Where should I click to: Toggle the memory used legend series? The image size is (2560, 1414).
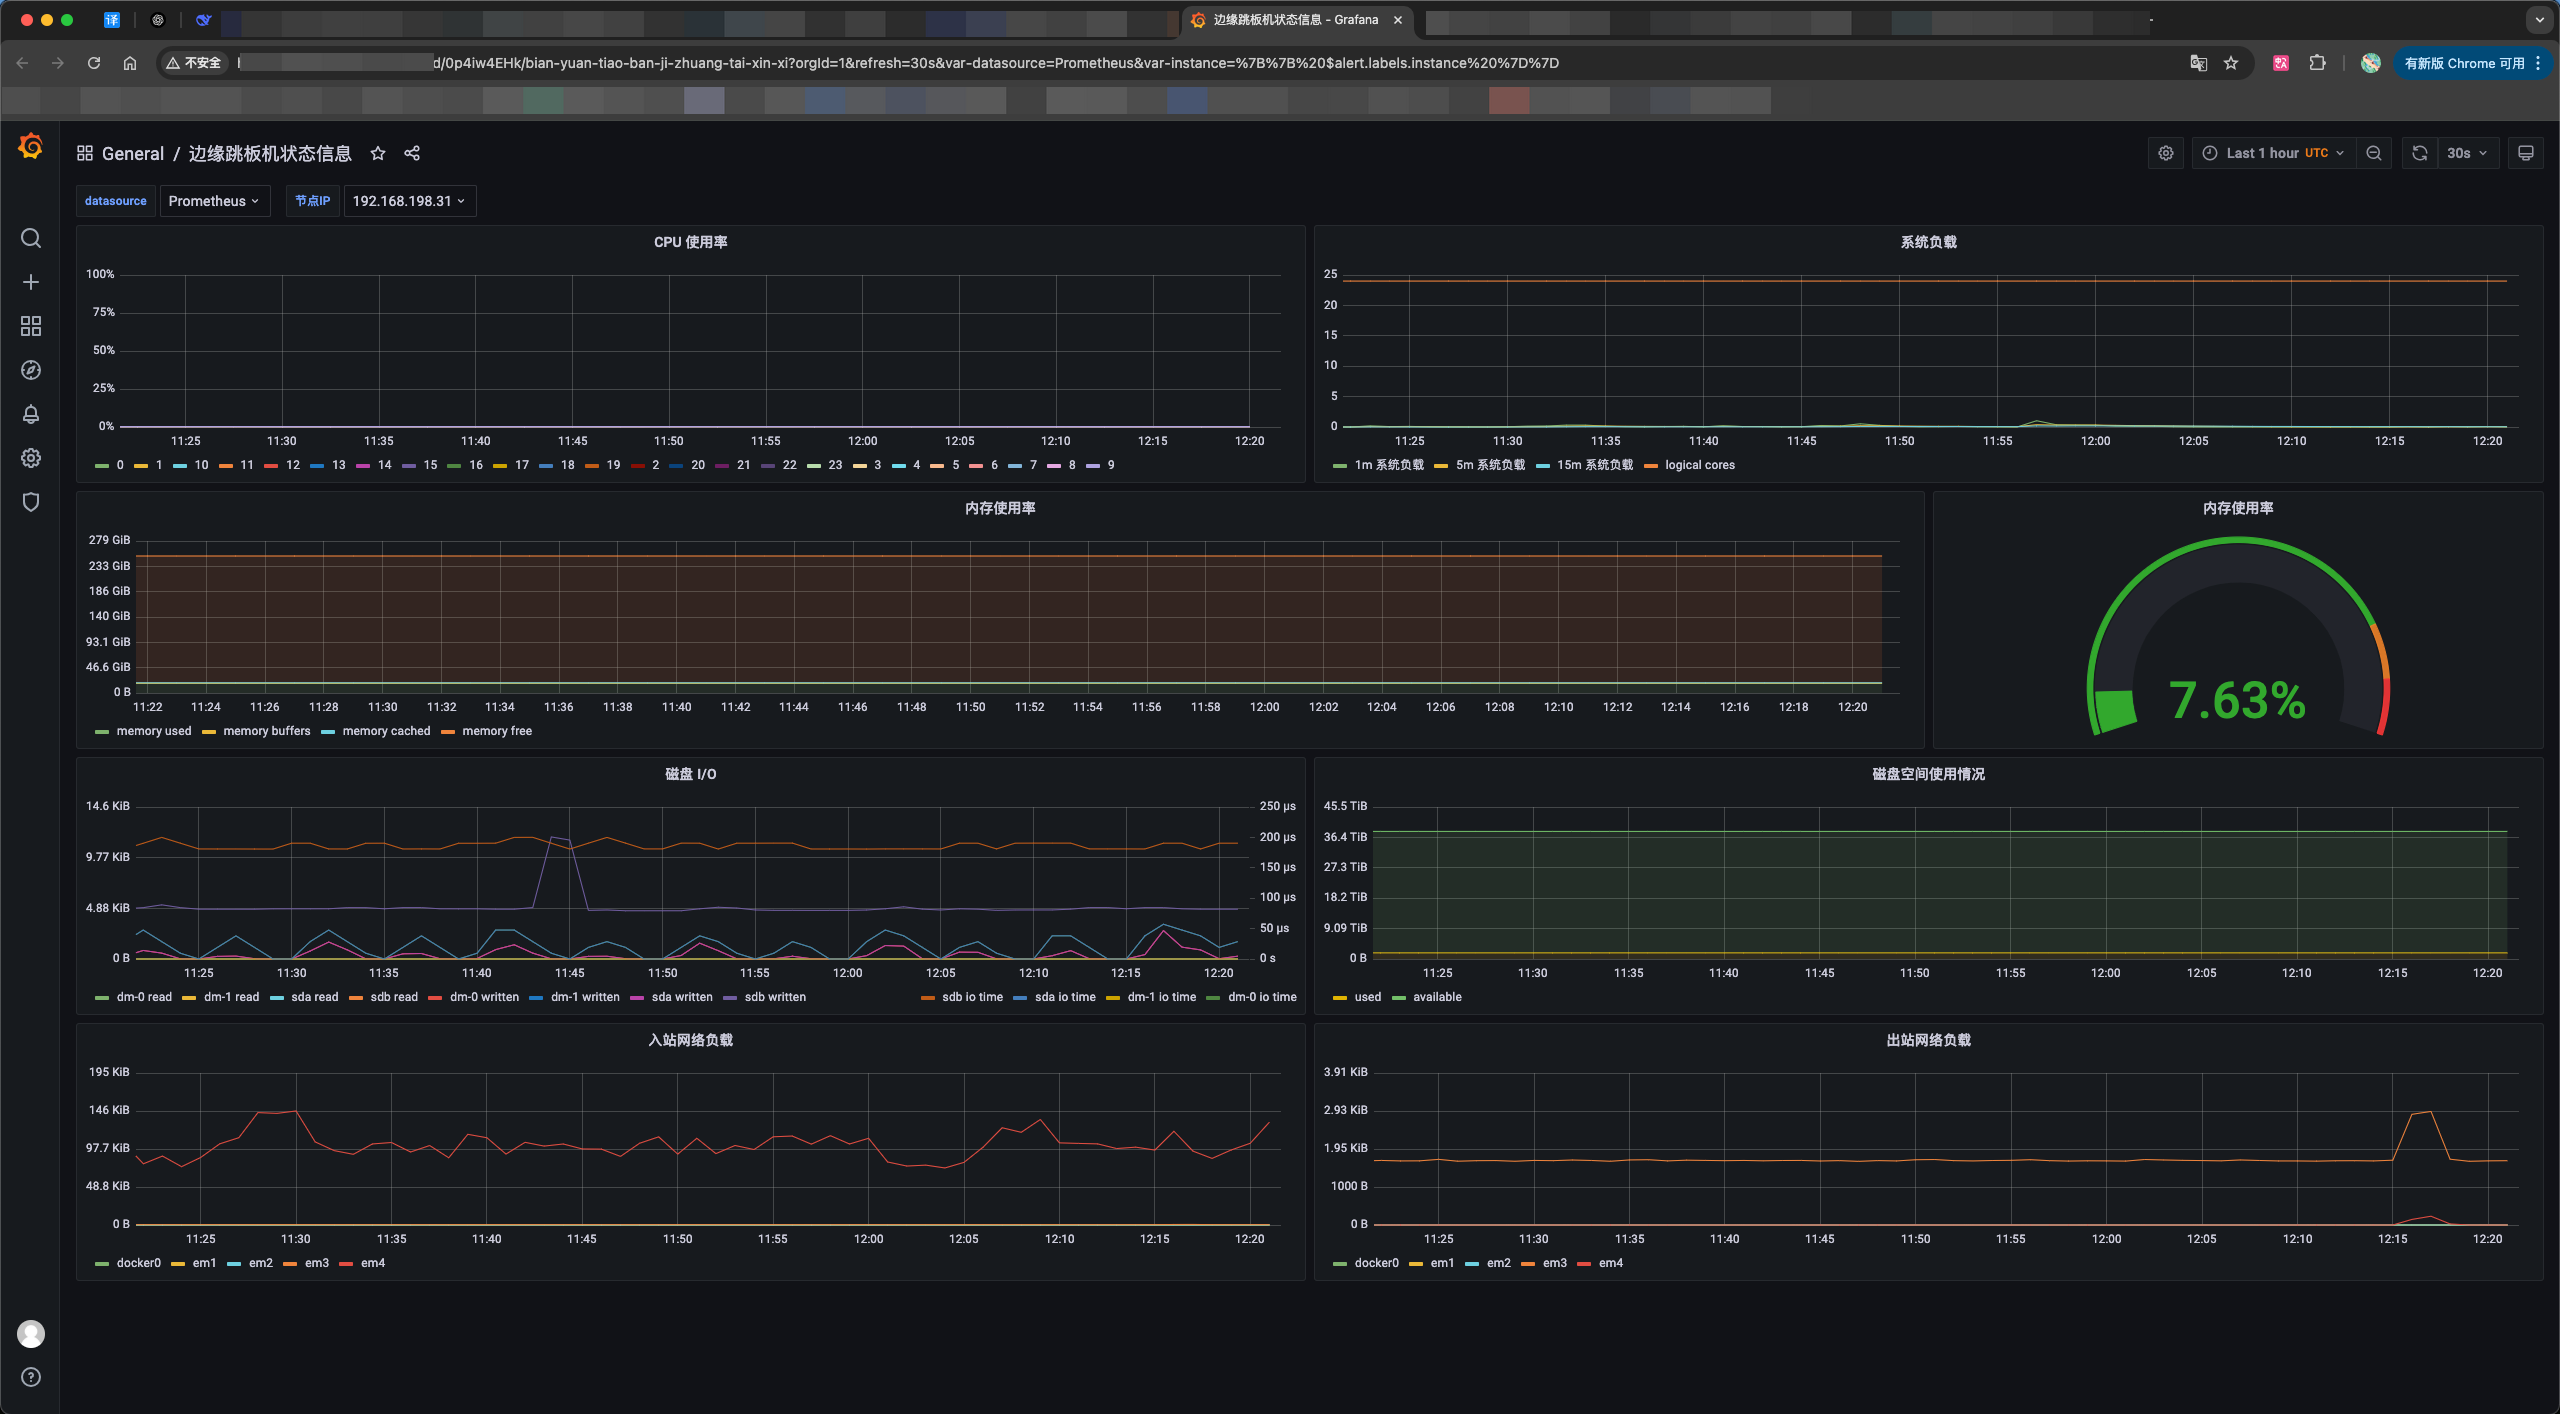[x=153, y=731]
